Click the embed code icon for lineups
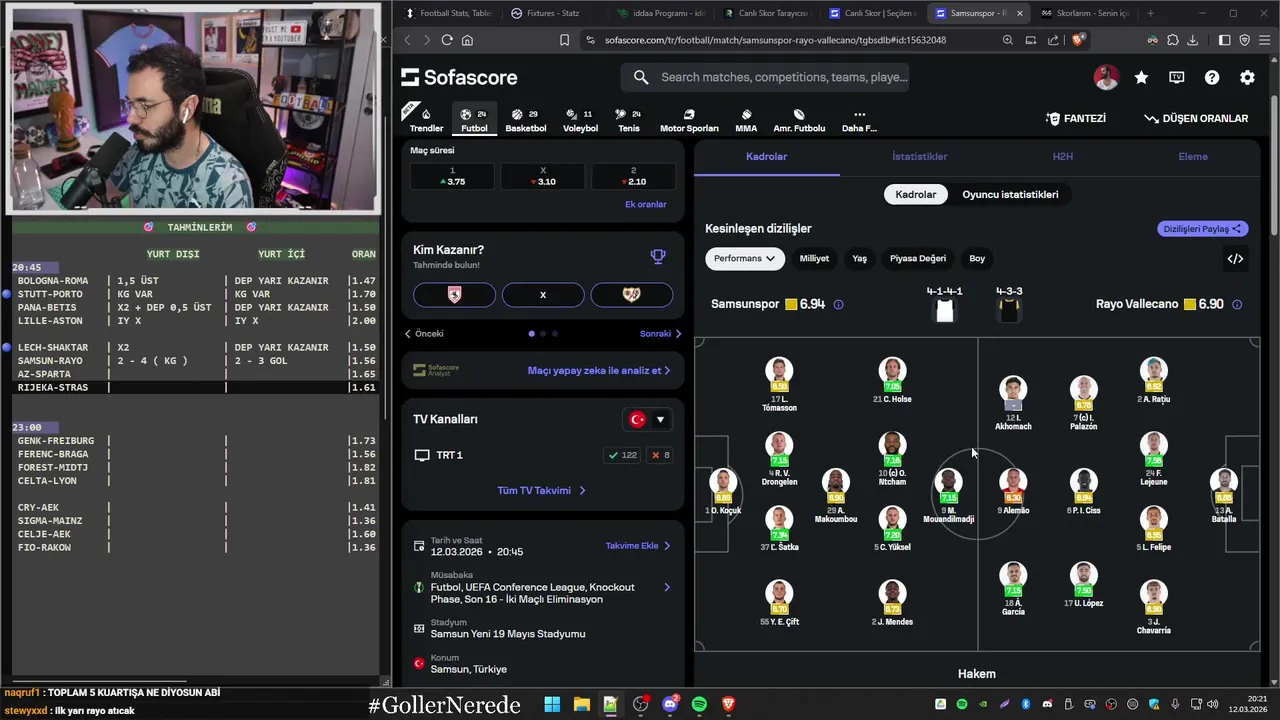 (1235, 258)
